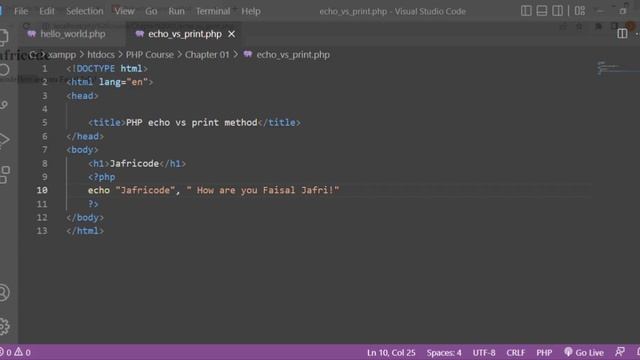Screen dimensions: 640x360
Task: Place cursor on DOCTYPE html line
Action: 107,69
